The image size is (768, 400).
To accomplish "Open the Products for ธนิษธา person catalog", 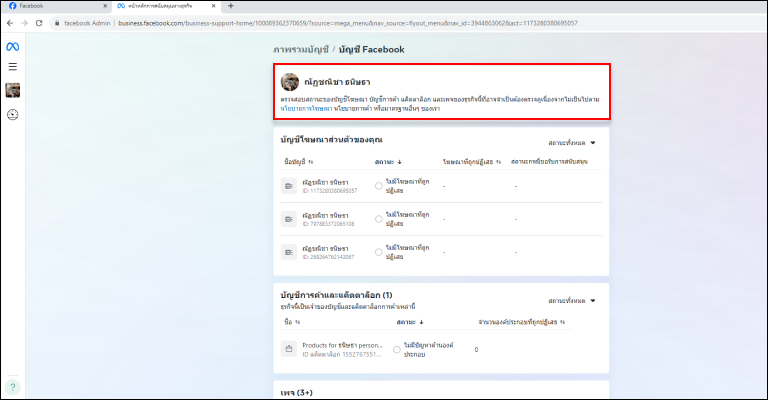I will [342, 345].
